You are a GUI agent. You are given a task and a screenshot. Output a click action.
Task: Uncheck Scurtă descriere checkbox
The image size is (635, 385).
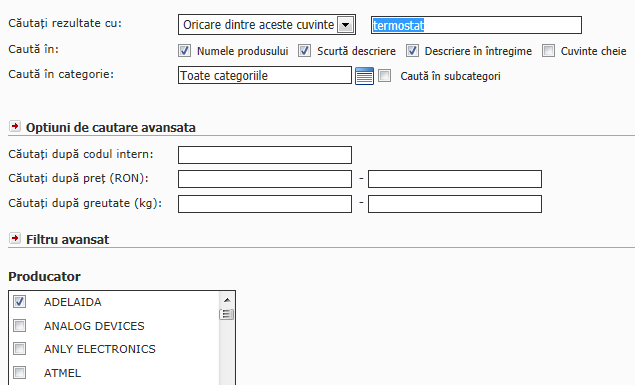[305, 51]
